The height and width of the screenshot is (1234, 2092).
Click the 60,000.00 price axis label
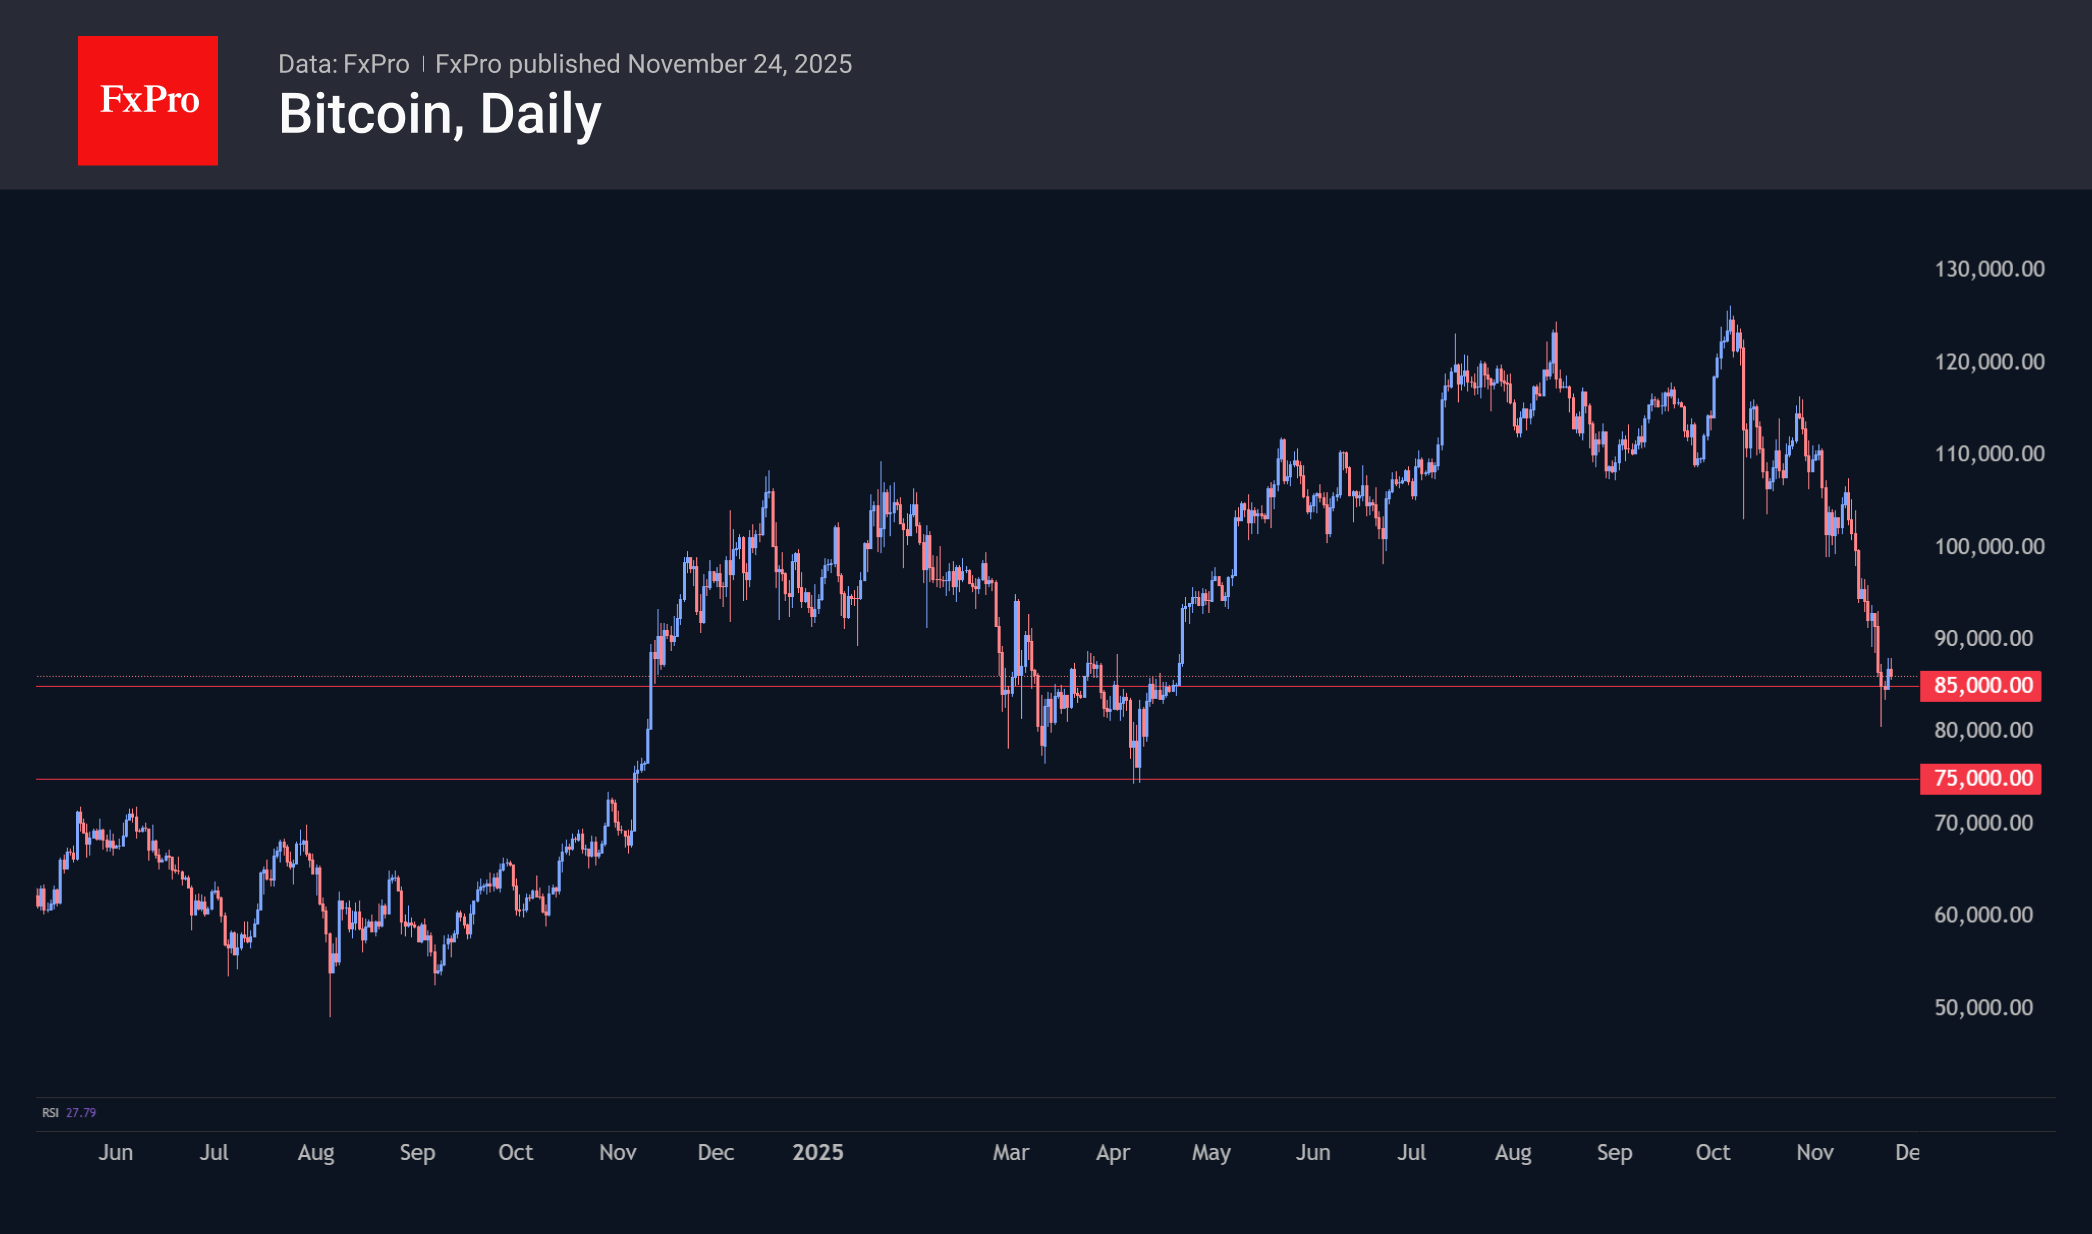point(1983,915)
